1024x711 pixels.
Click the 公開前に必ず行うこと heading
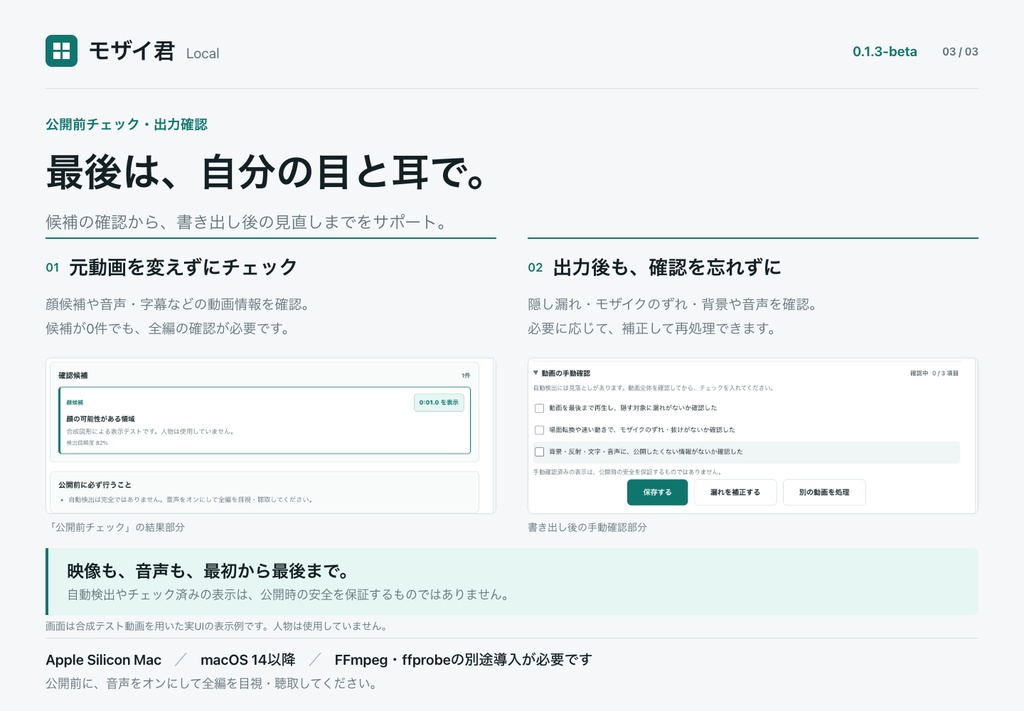[x=95, y=485]
